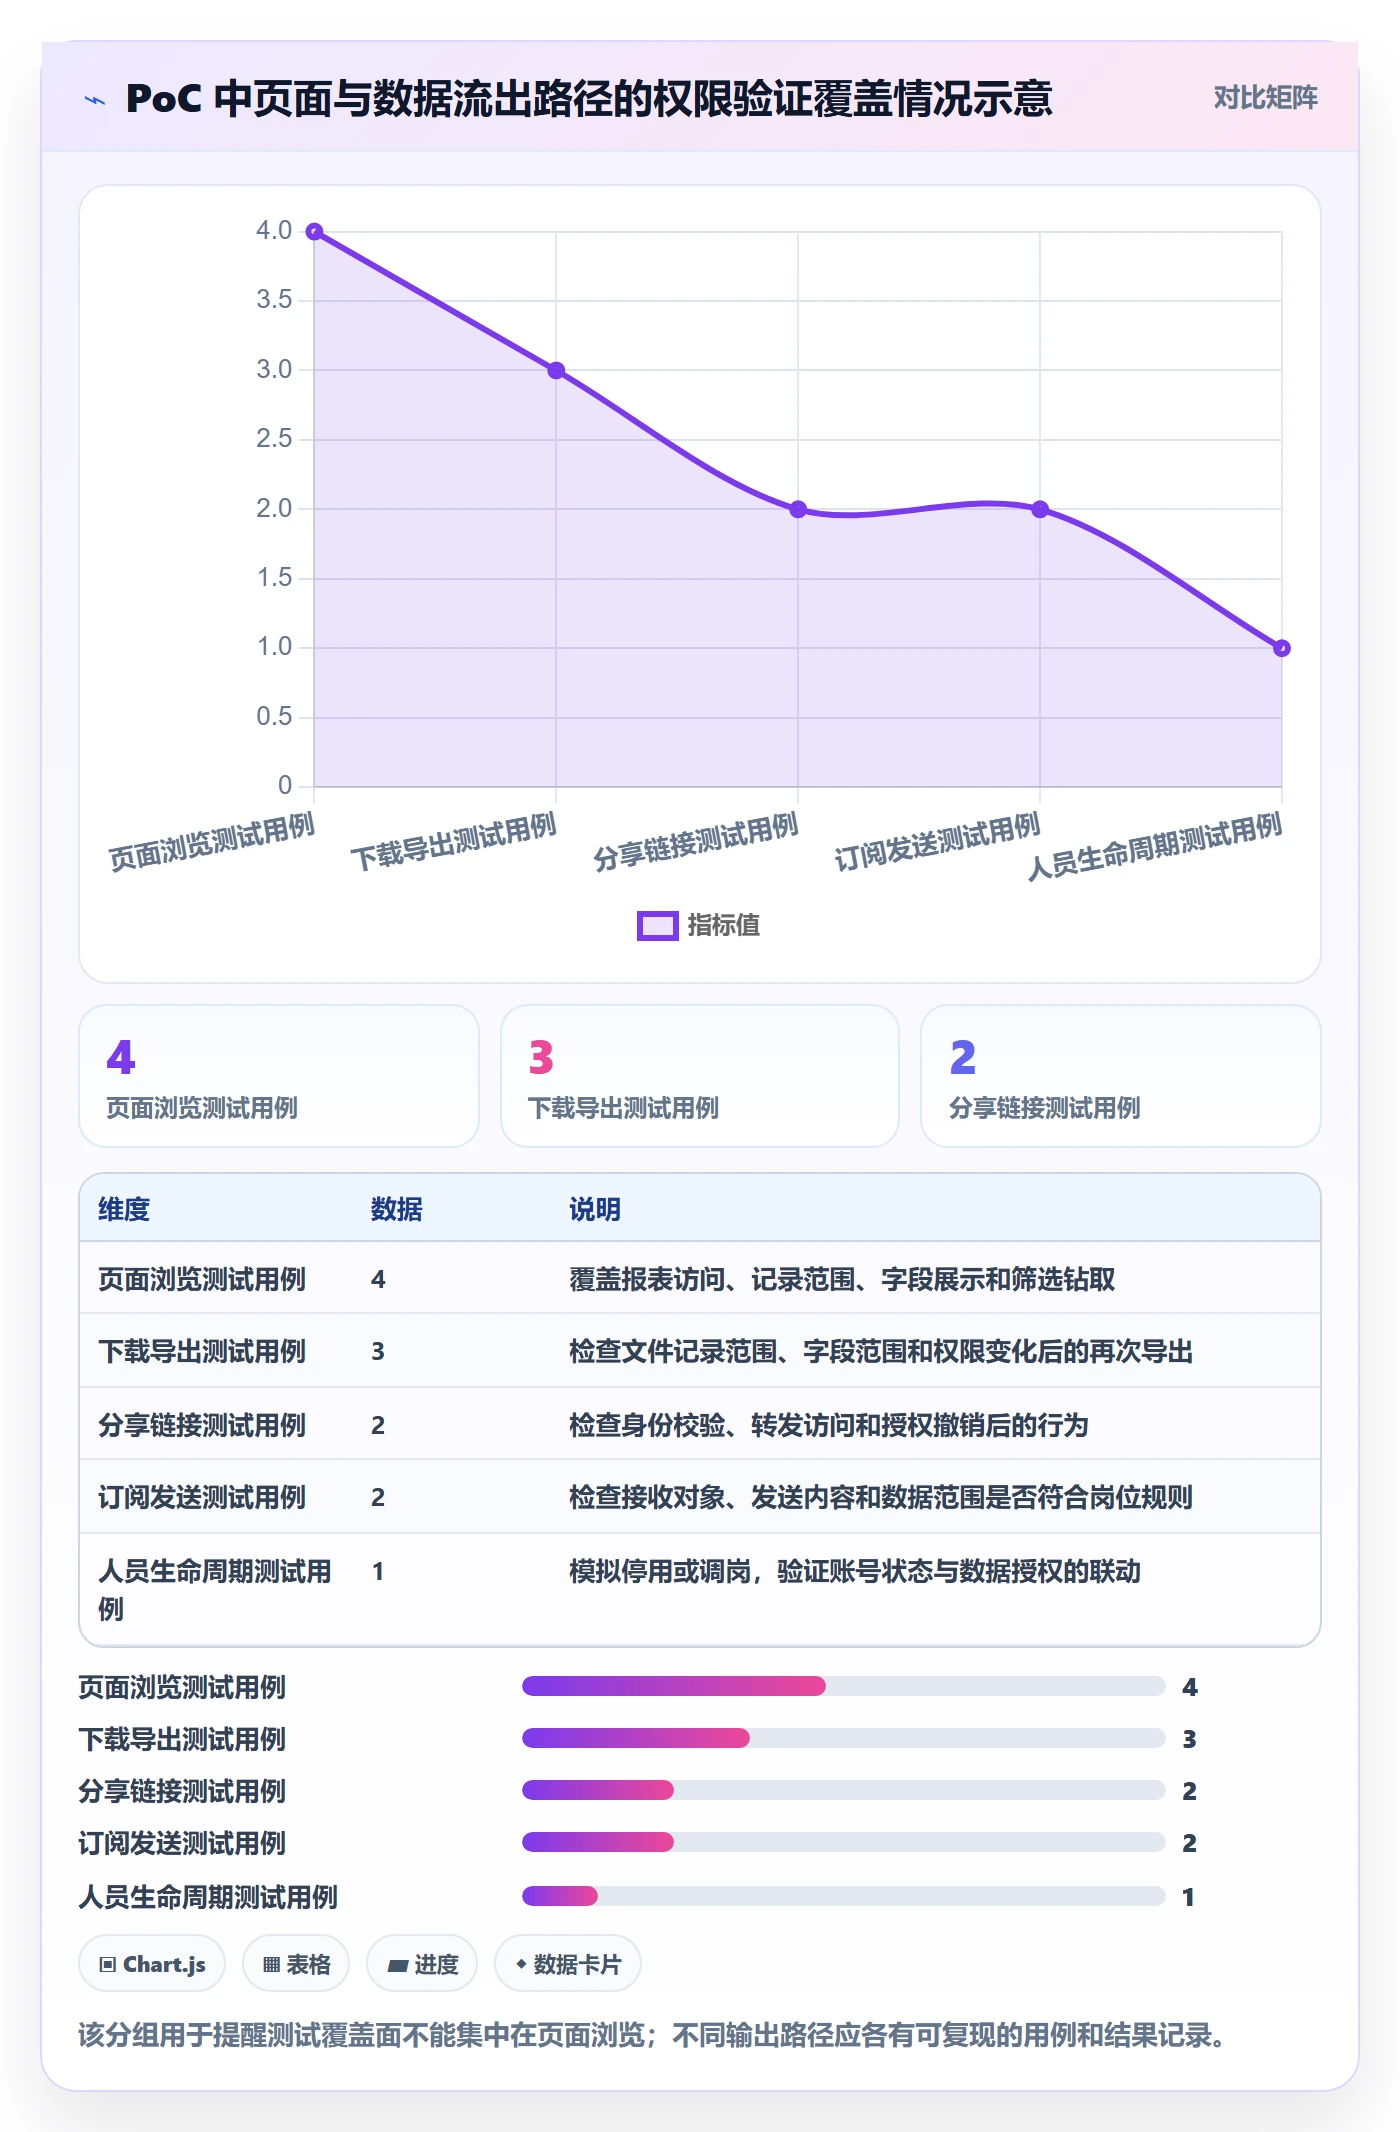The width and height of the screenshot is (1400, 2132).
Task: Click description 模拟停用或调岗
Action: pyautogui.click(x=855, y=1572)
